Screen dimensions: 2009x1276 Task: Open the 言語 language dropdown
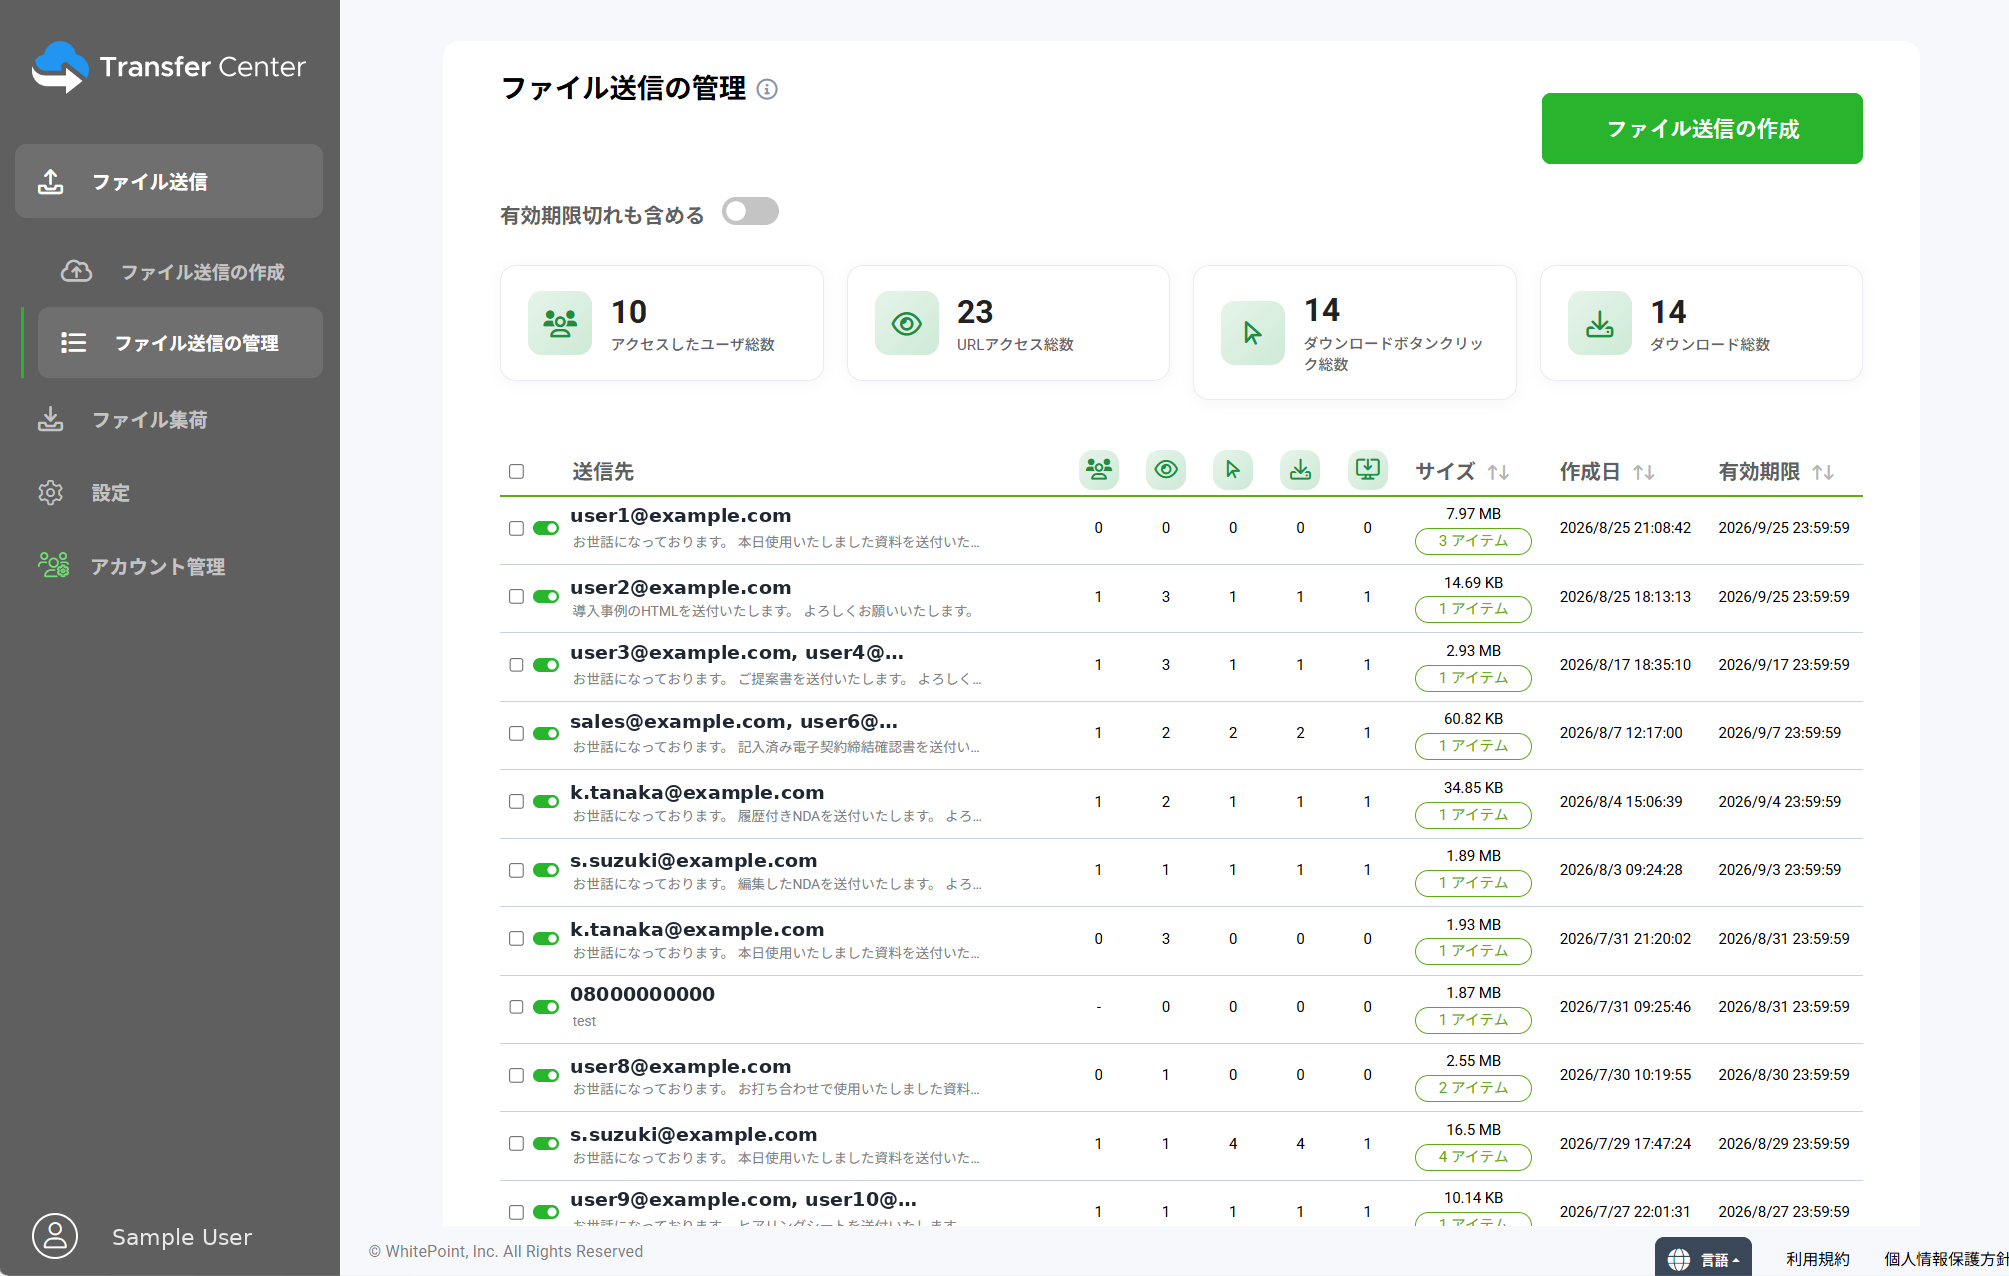(x=1703, y=1259)
